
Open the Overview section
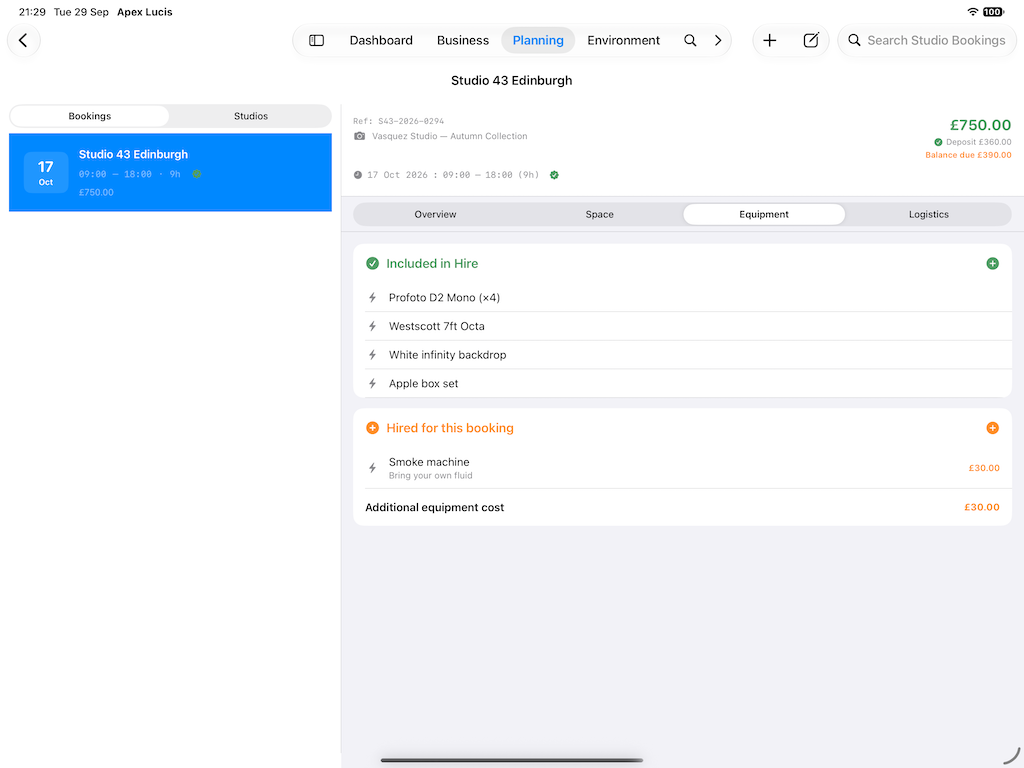coord(436,214)
